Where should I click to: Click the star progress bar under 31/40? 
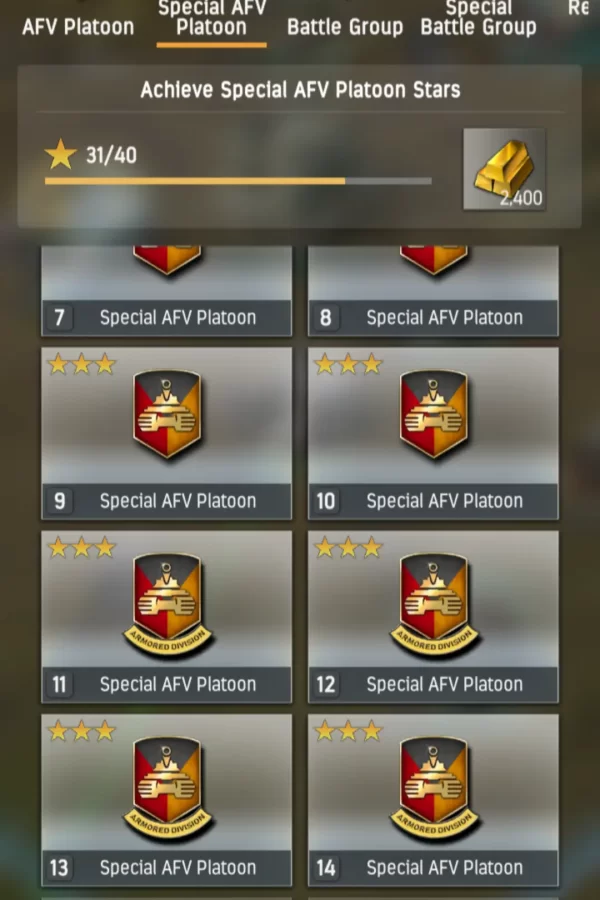[238, 181]
